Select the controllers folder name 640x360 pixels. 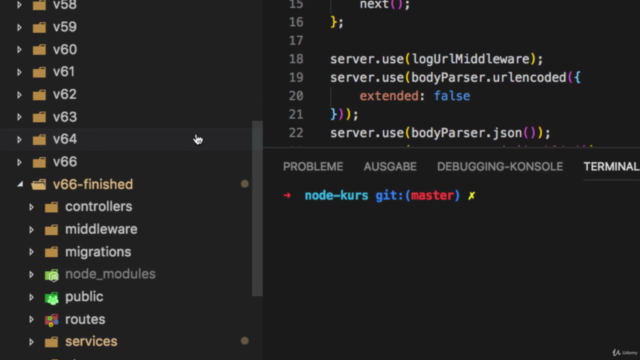pos(99,207)
